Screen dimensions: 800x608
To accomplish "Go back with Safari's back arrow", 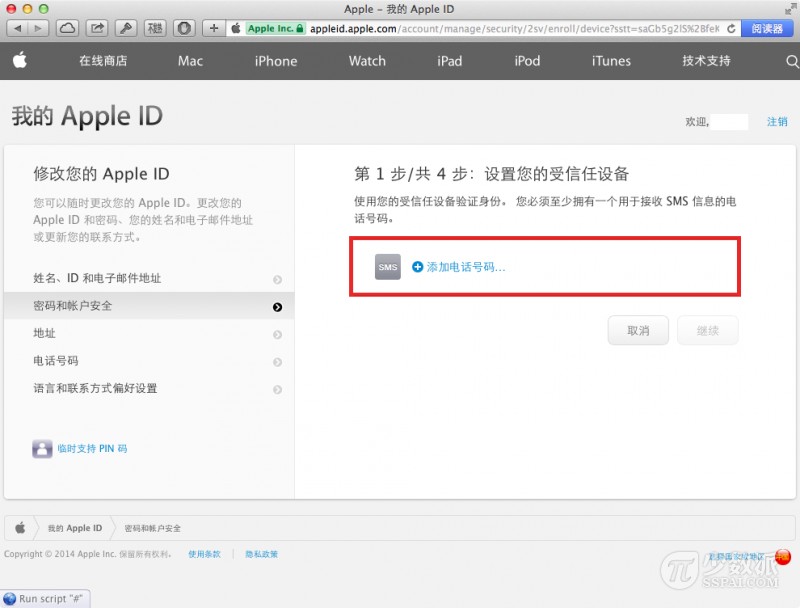I will point(17,29).
